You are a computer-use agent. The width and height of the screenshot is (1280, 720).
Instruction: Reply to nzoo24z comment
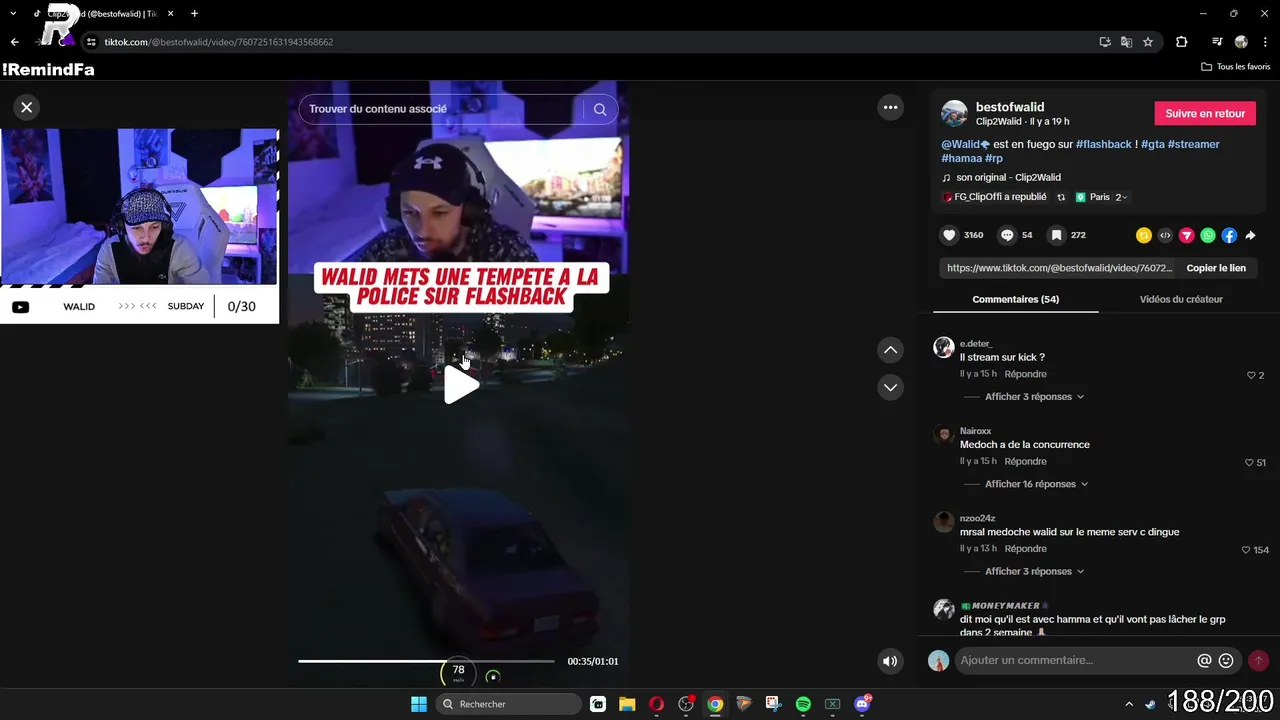coord(1025,548)
